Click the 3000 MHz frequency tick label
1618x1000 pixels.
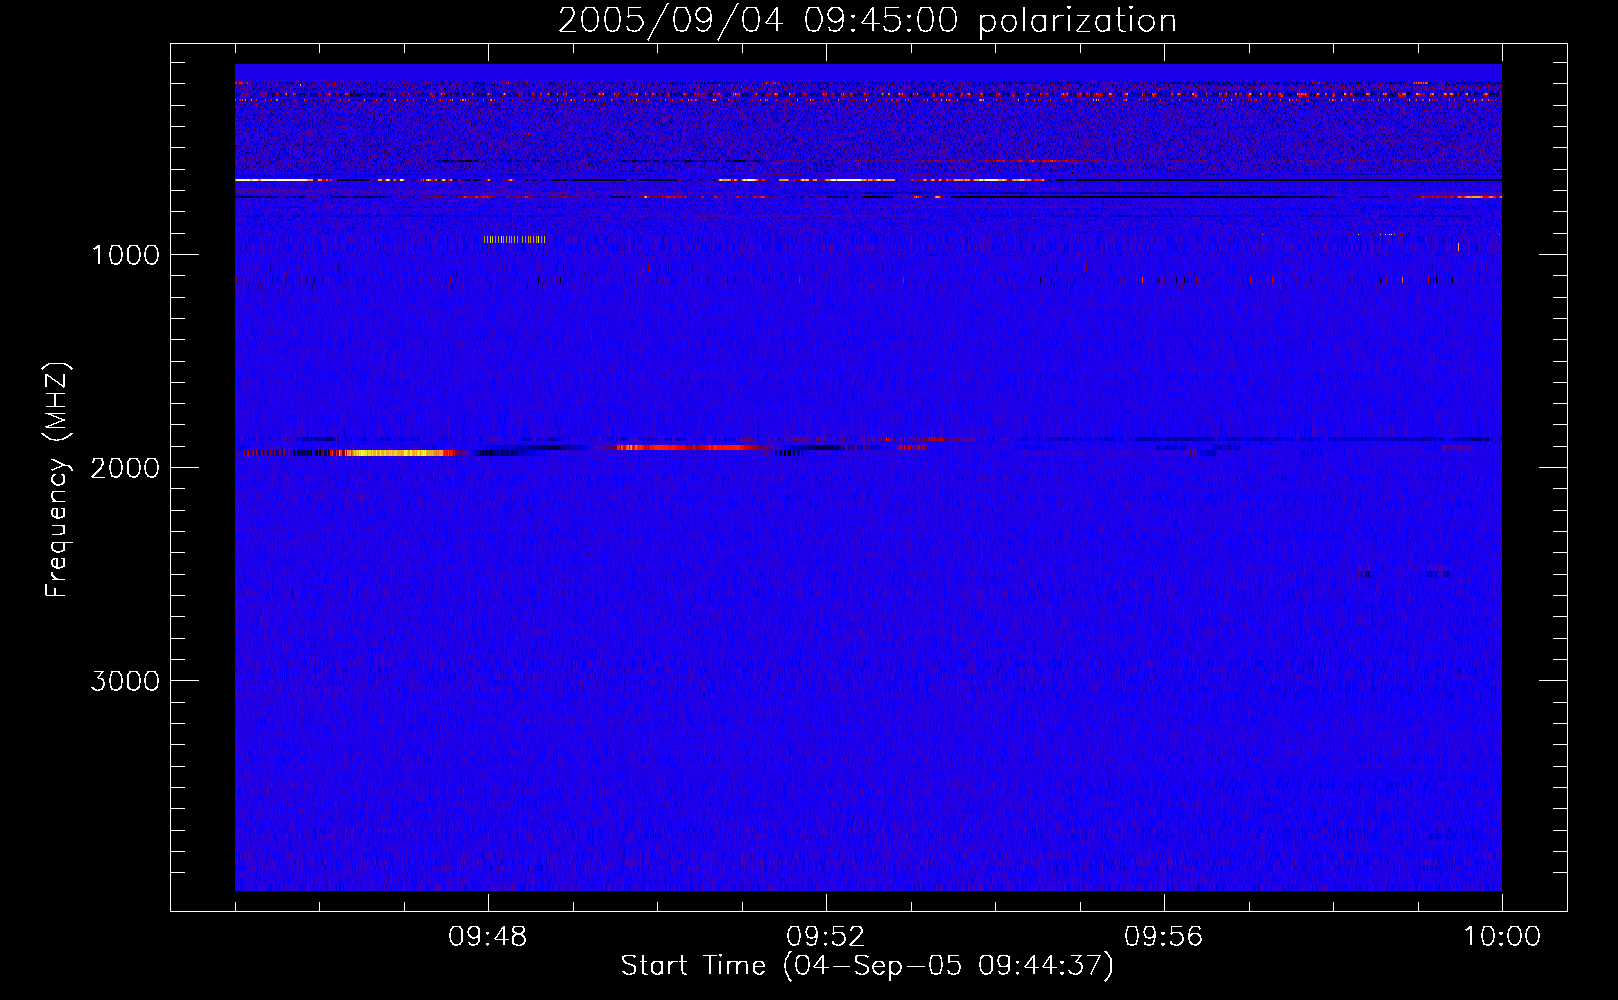[x=125, y=681]
